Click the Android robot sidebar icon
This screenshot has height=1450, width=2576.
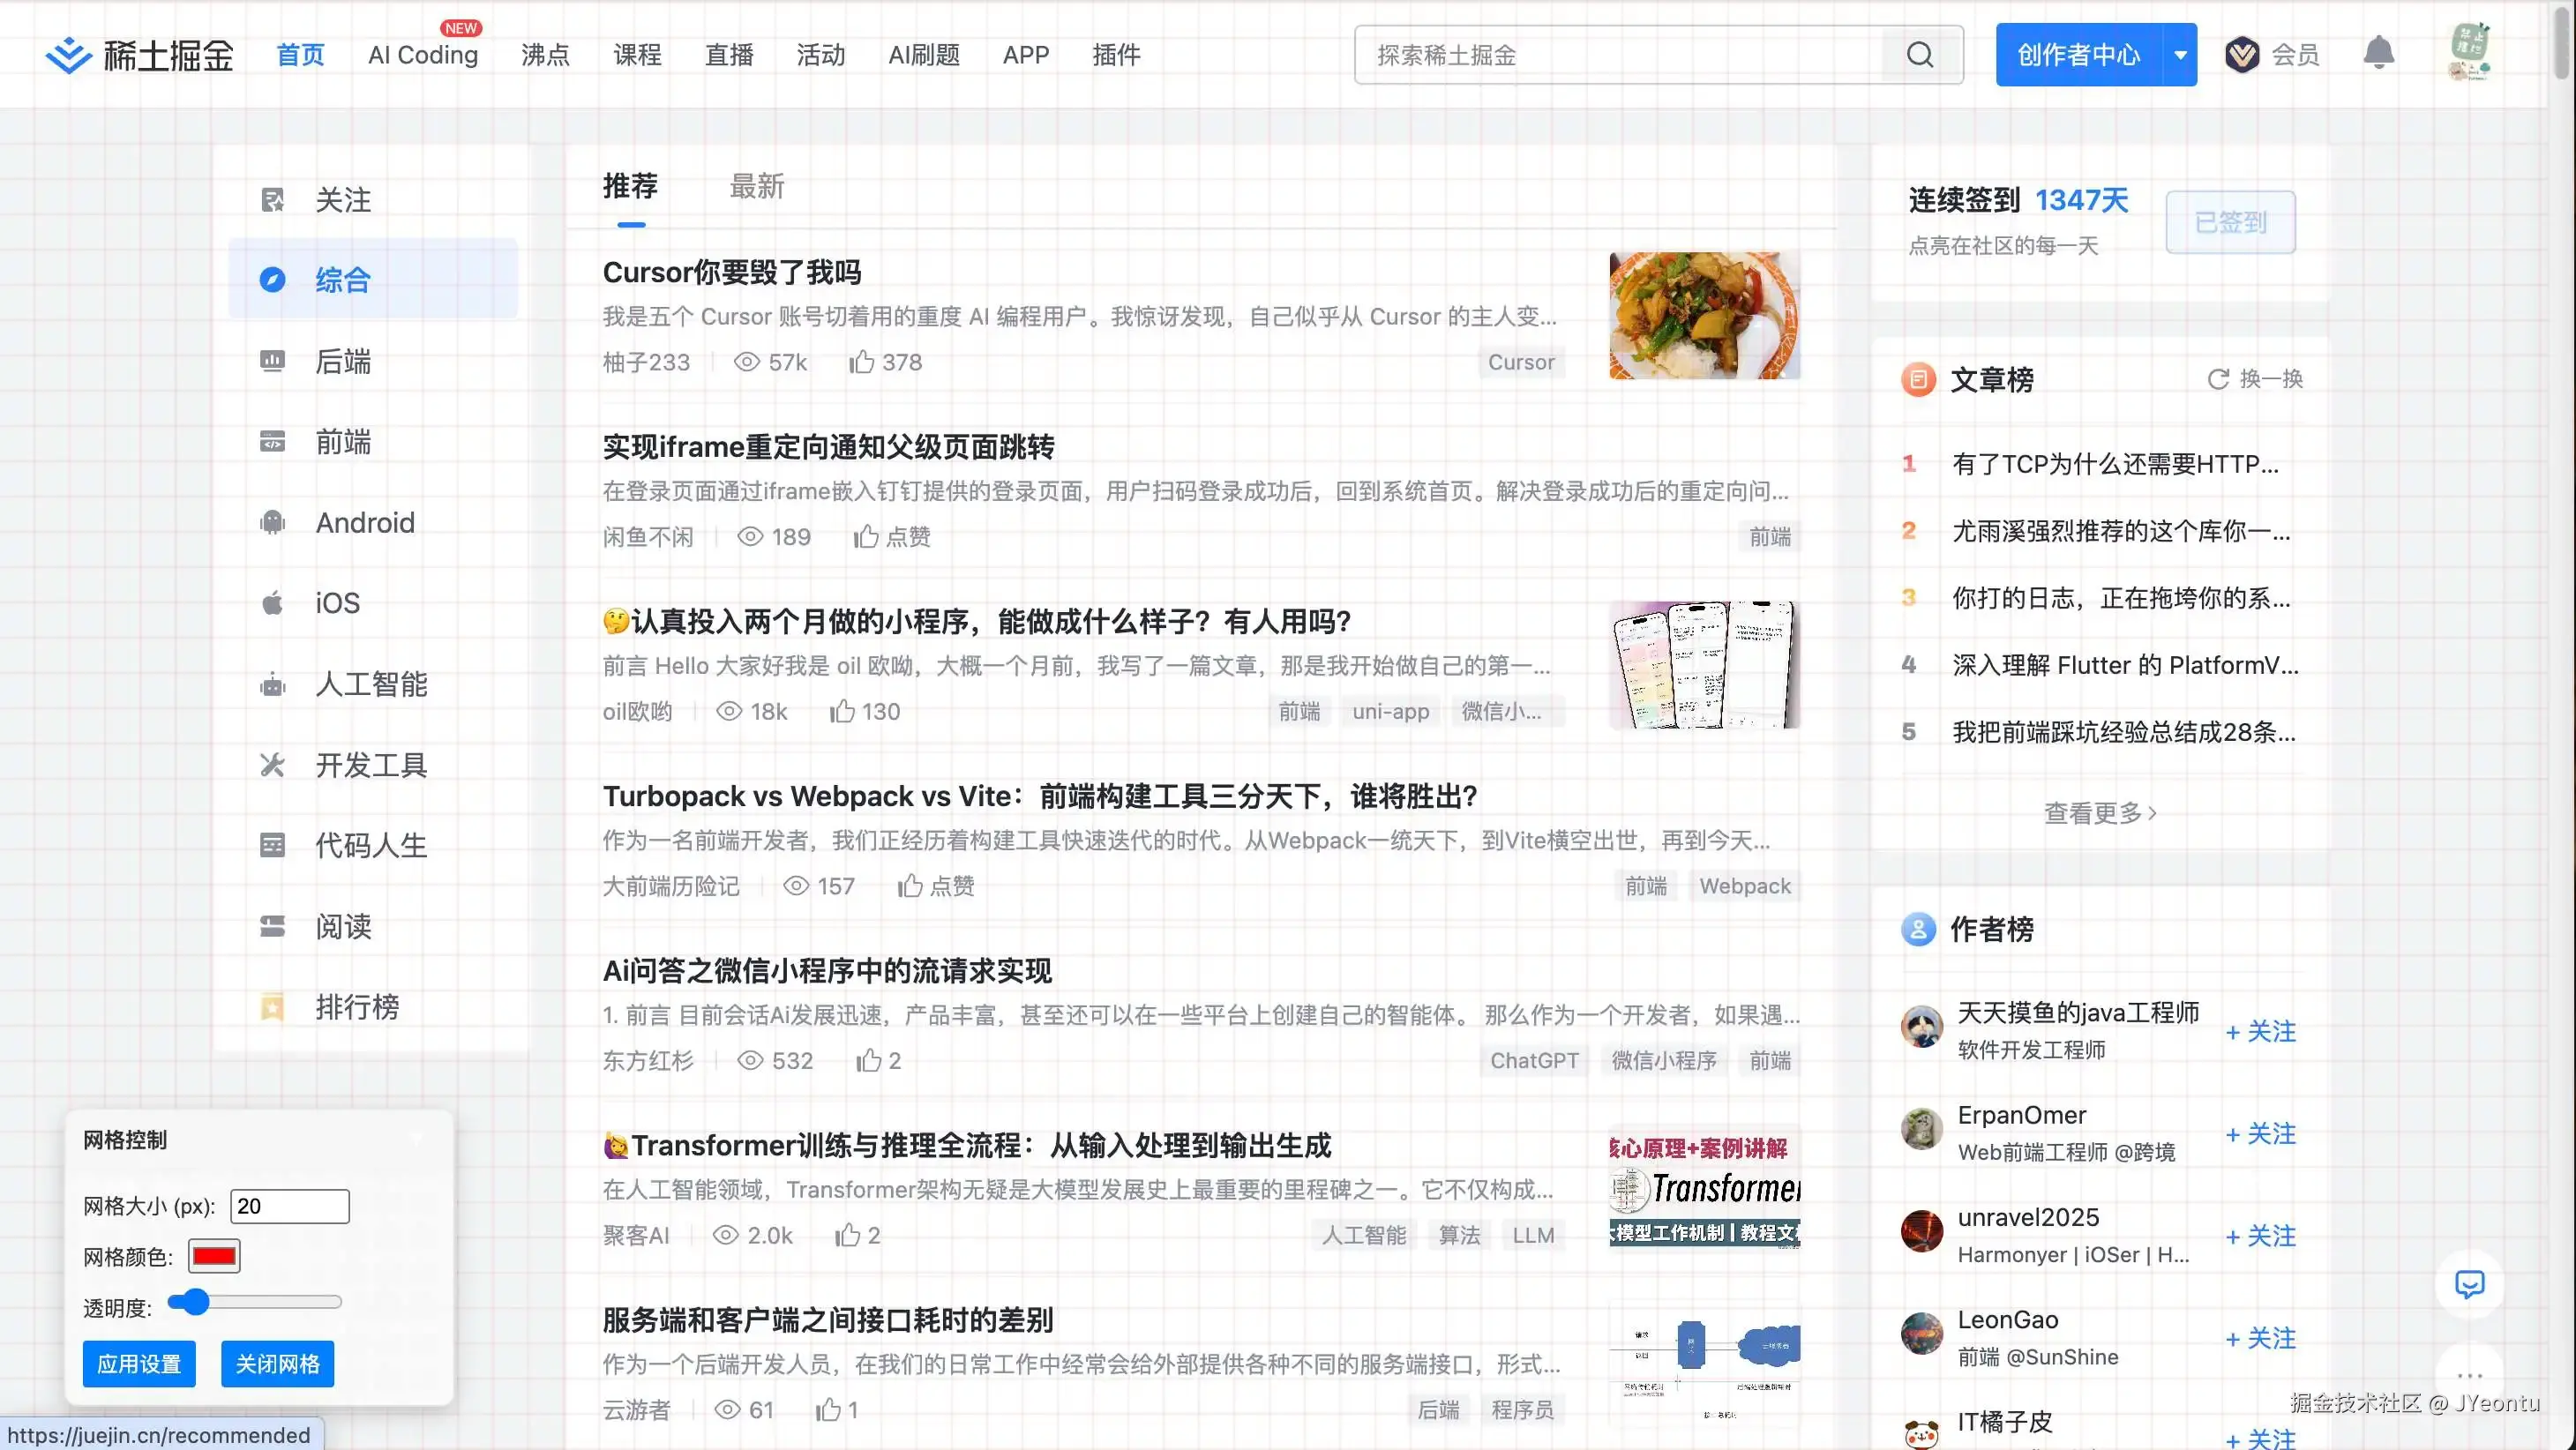tap(272, 523)
